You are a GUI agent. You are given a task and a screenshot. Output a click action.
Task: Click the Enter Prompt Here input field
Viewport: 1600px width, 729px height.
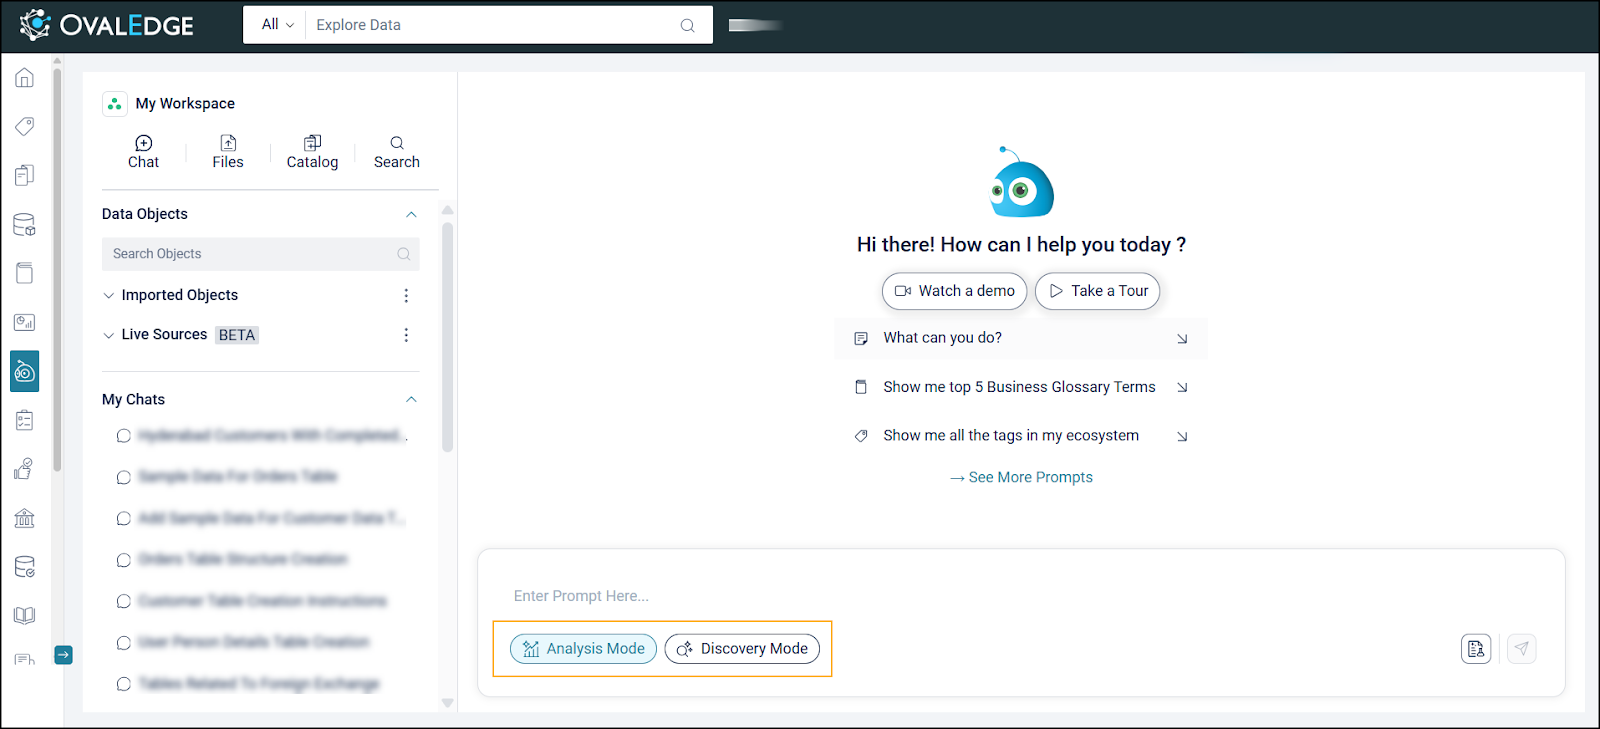(x=980, y=596)
